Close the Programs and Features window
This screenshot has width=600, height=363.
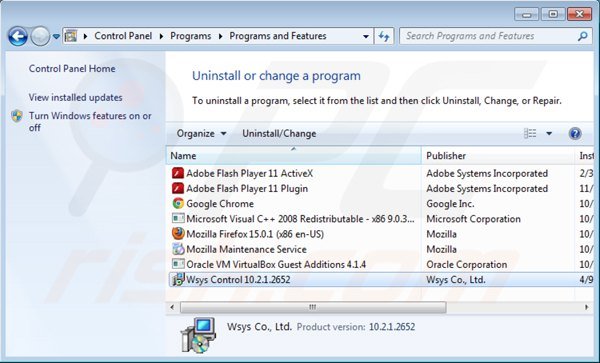579,15
